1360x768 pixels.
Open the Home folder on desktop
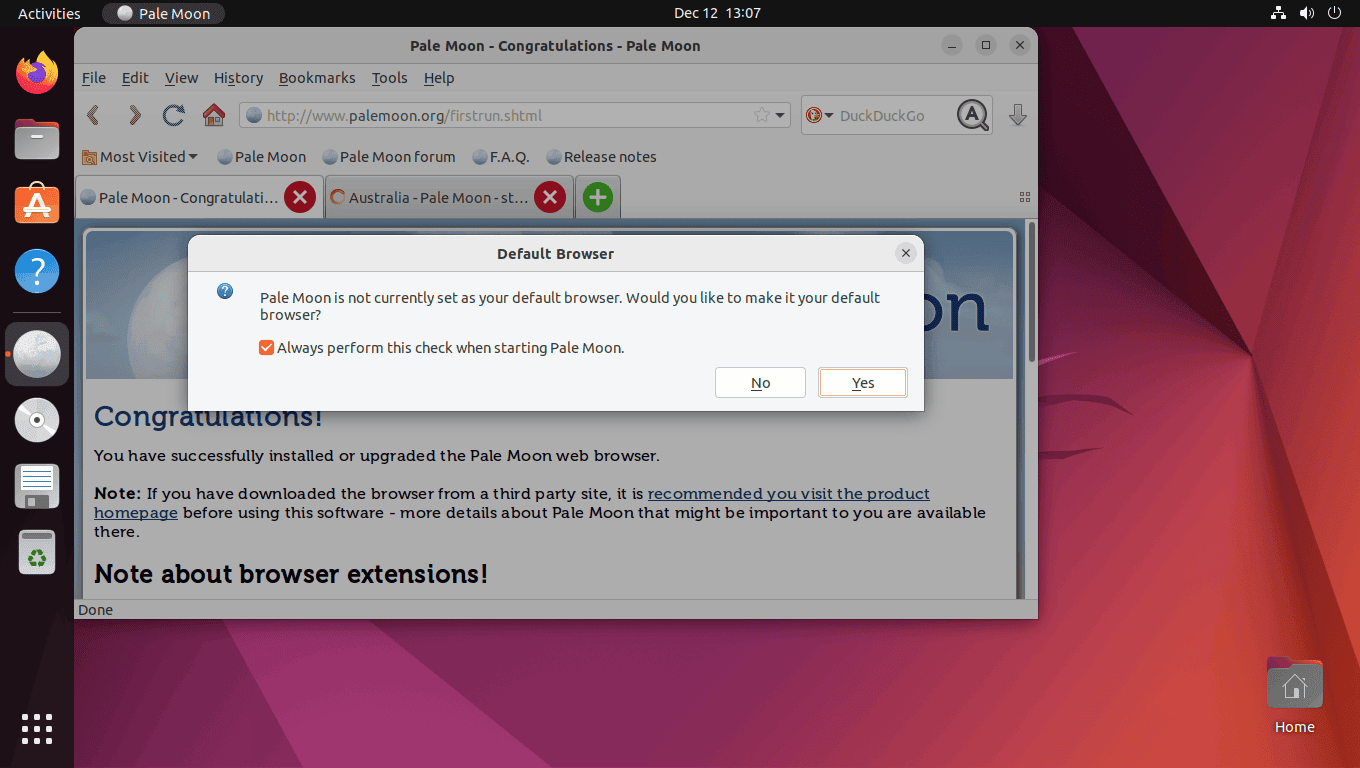(x=1294, y=696)
